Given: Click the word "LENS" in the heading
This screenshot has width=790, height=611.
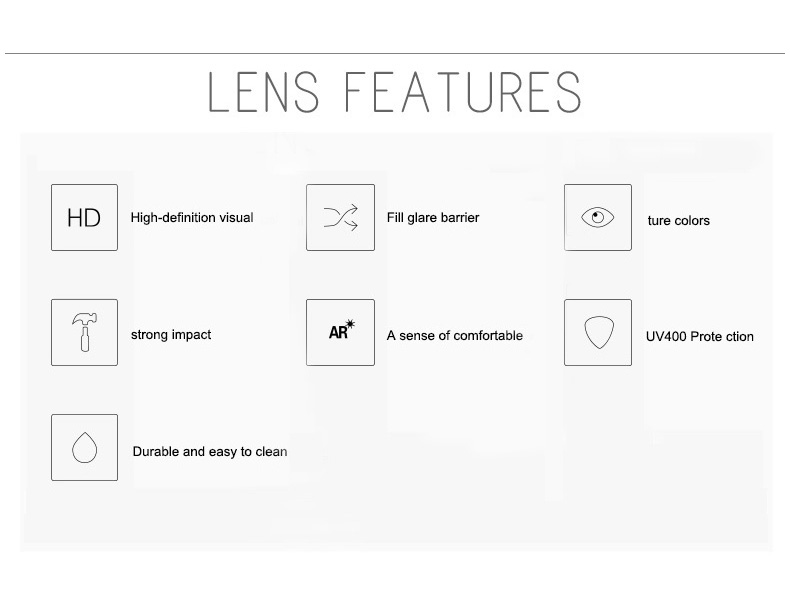Looking at the screenshot, I should pos(260,91).
